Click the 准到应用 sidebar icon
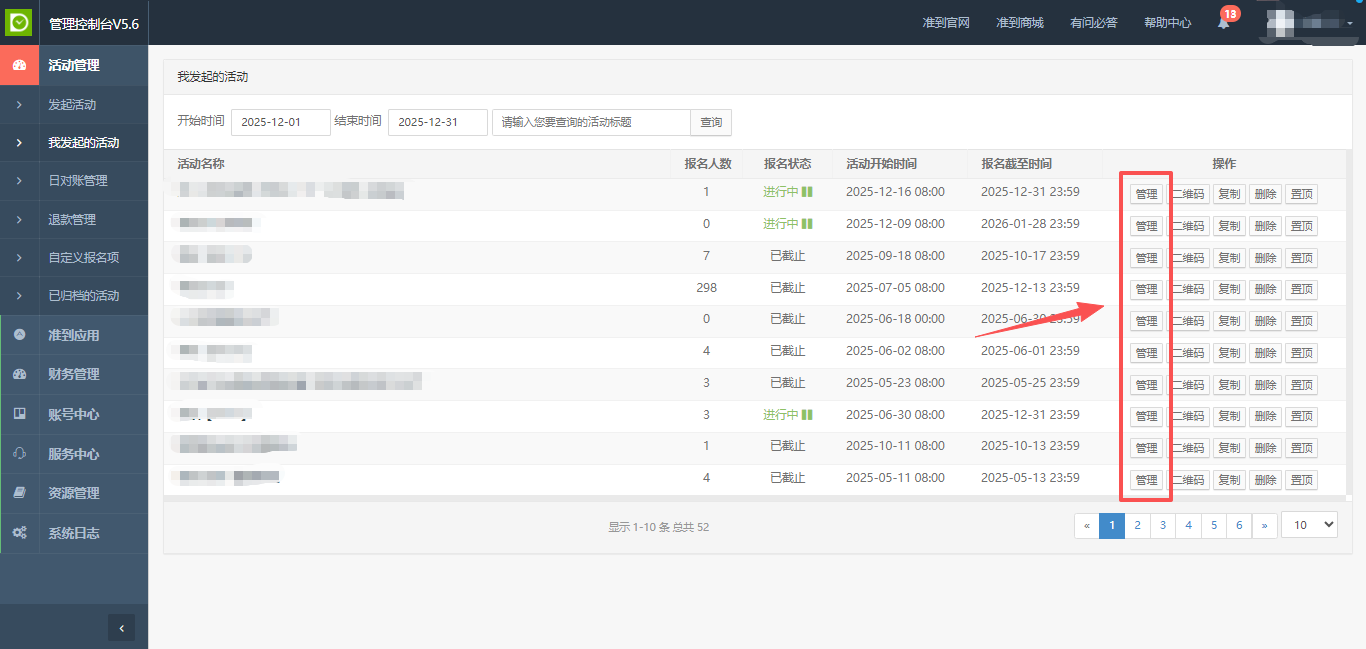 [19, 335]
